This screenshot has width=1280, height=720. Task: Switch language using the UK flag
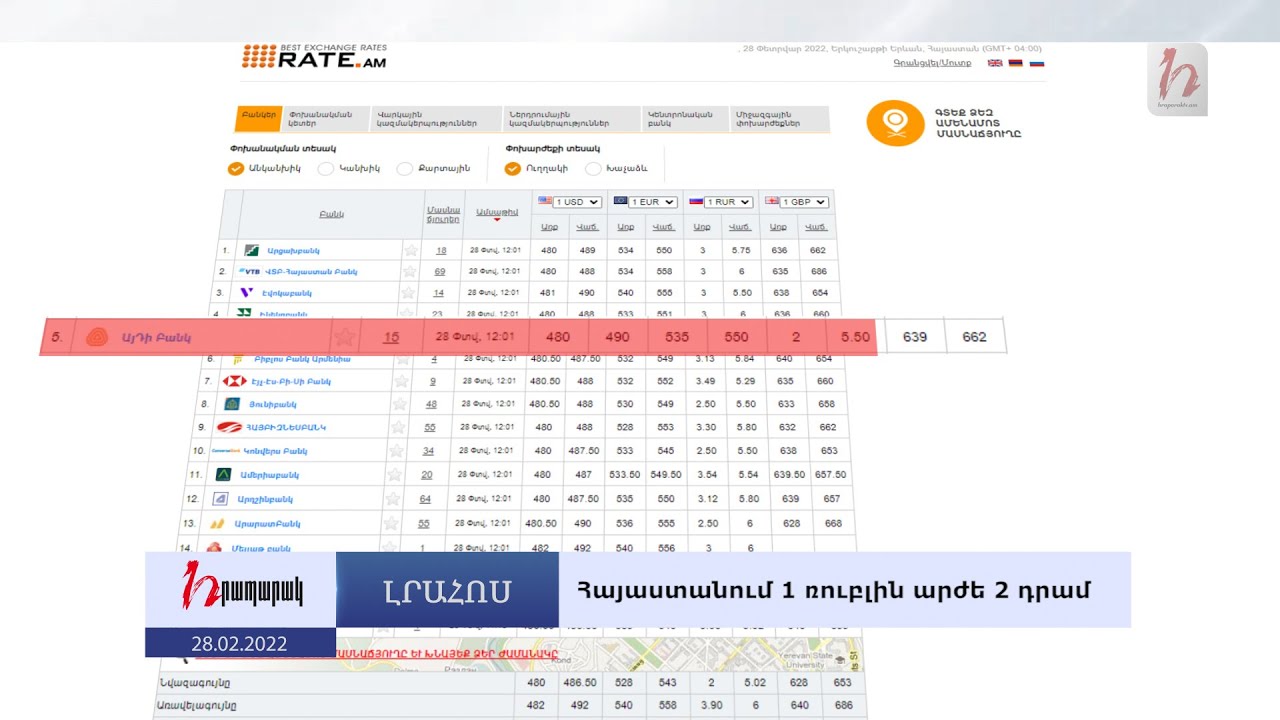click(x=994, y=63)
